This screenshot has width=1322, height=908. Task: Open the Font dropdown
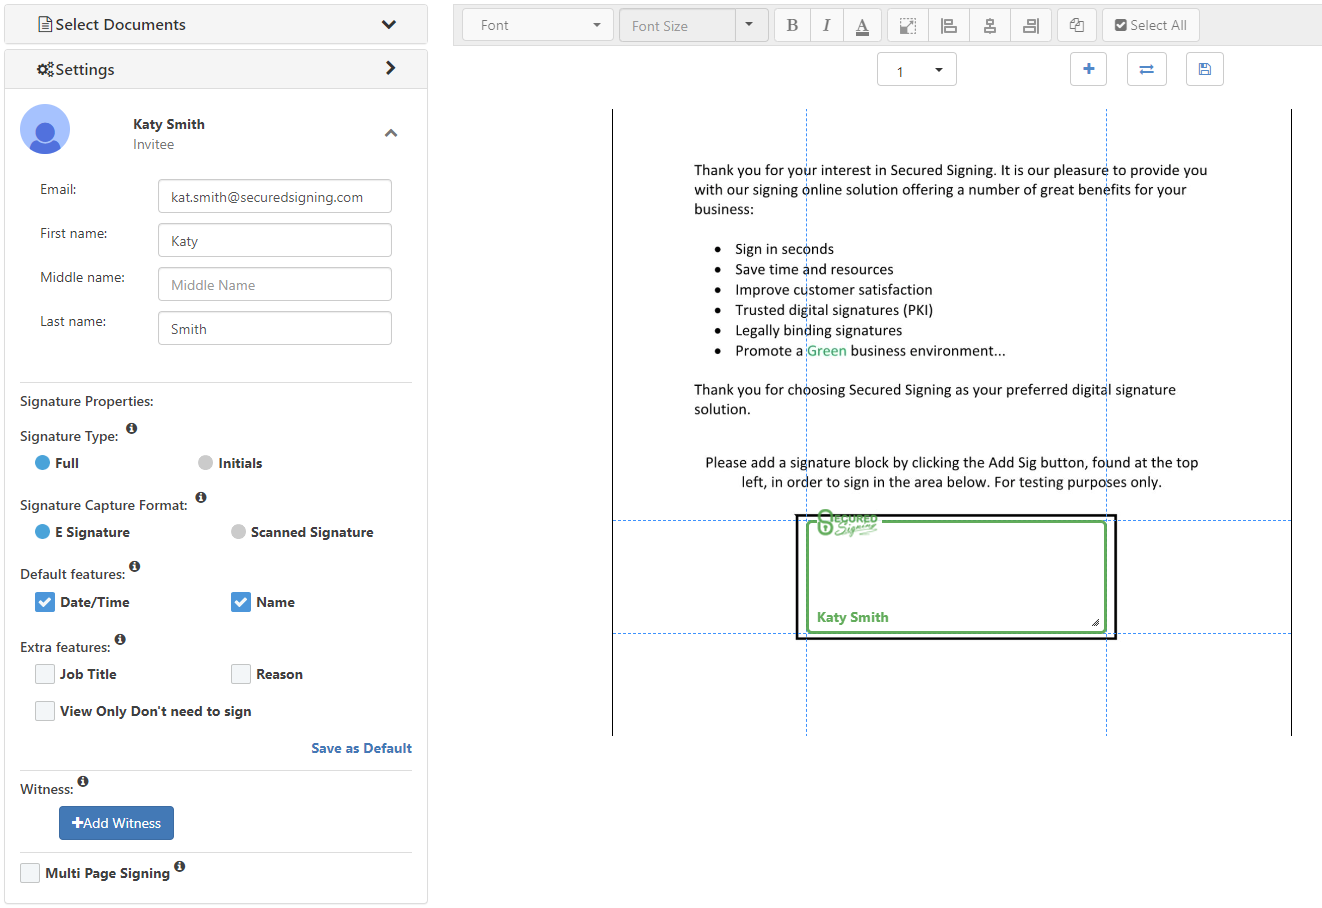click(537, 25)
